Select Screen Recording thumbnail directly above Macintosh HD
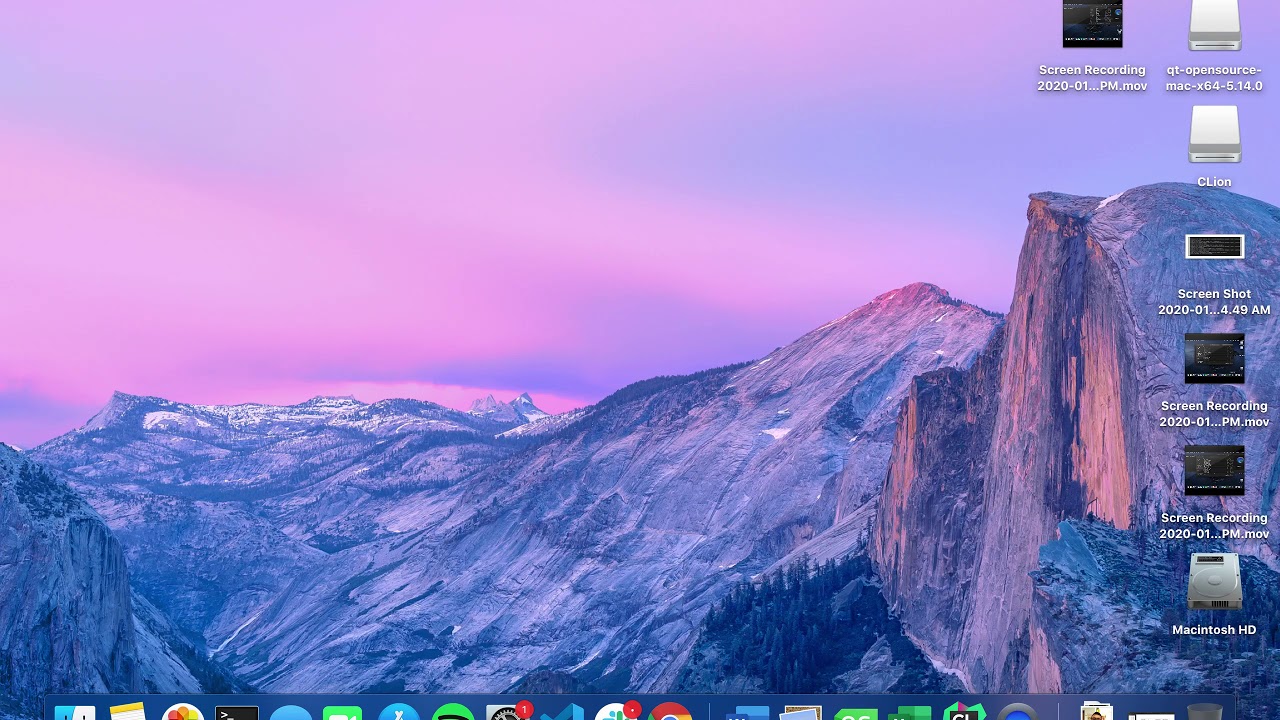The height and width of the screenshot is (720, 1280). click(1214, 470)
